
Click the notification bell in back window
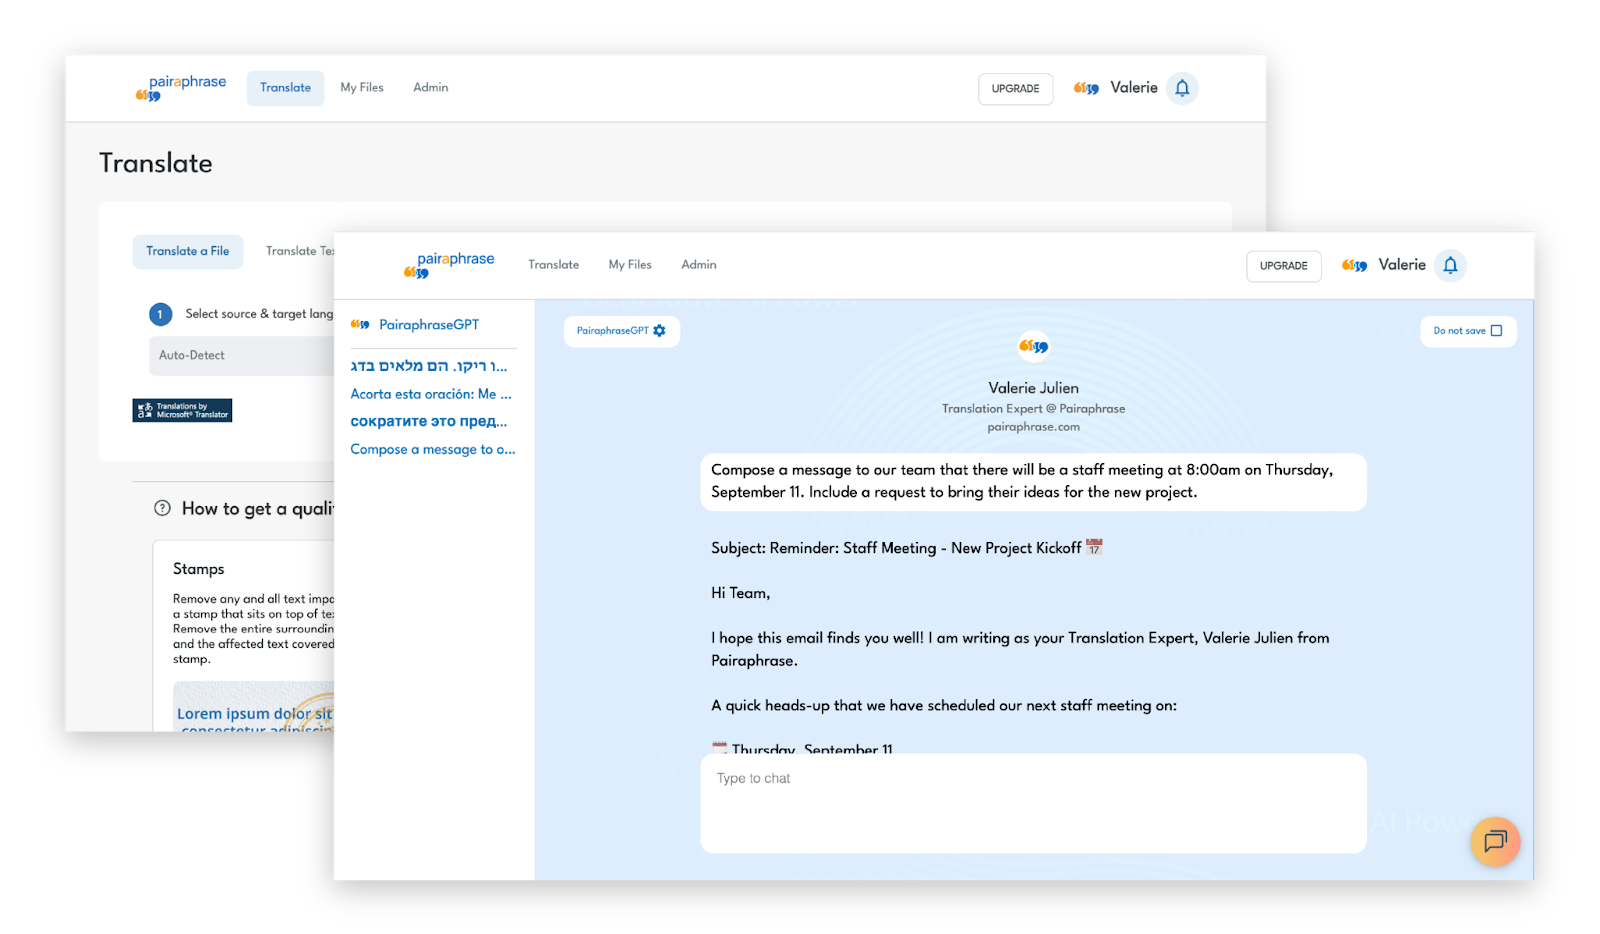[x=1182, y=88]
